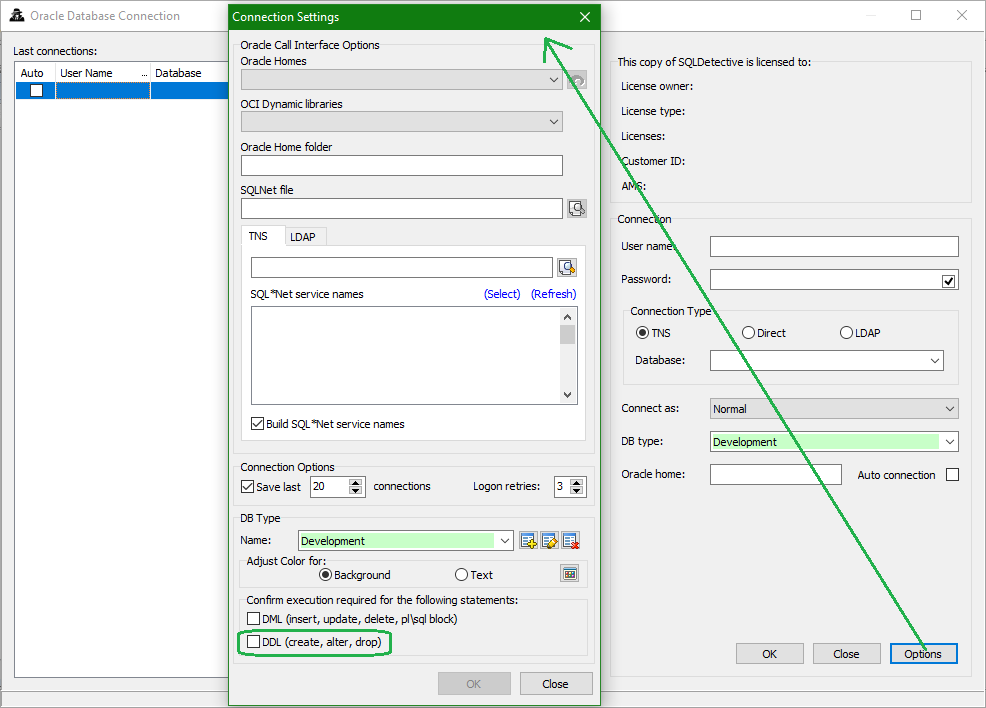Screen dimensions: 986x708
Task: Toggle Build SQL*Net service names checkbox
Action: (257, 424)
